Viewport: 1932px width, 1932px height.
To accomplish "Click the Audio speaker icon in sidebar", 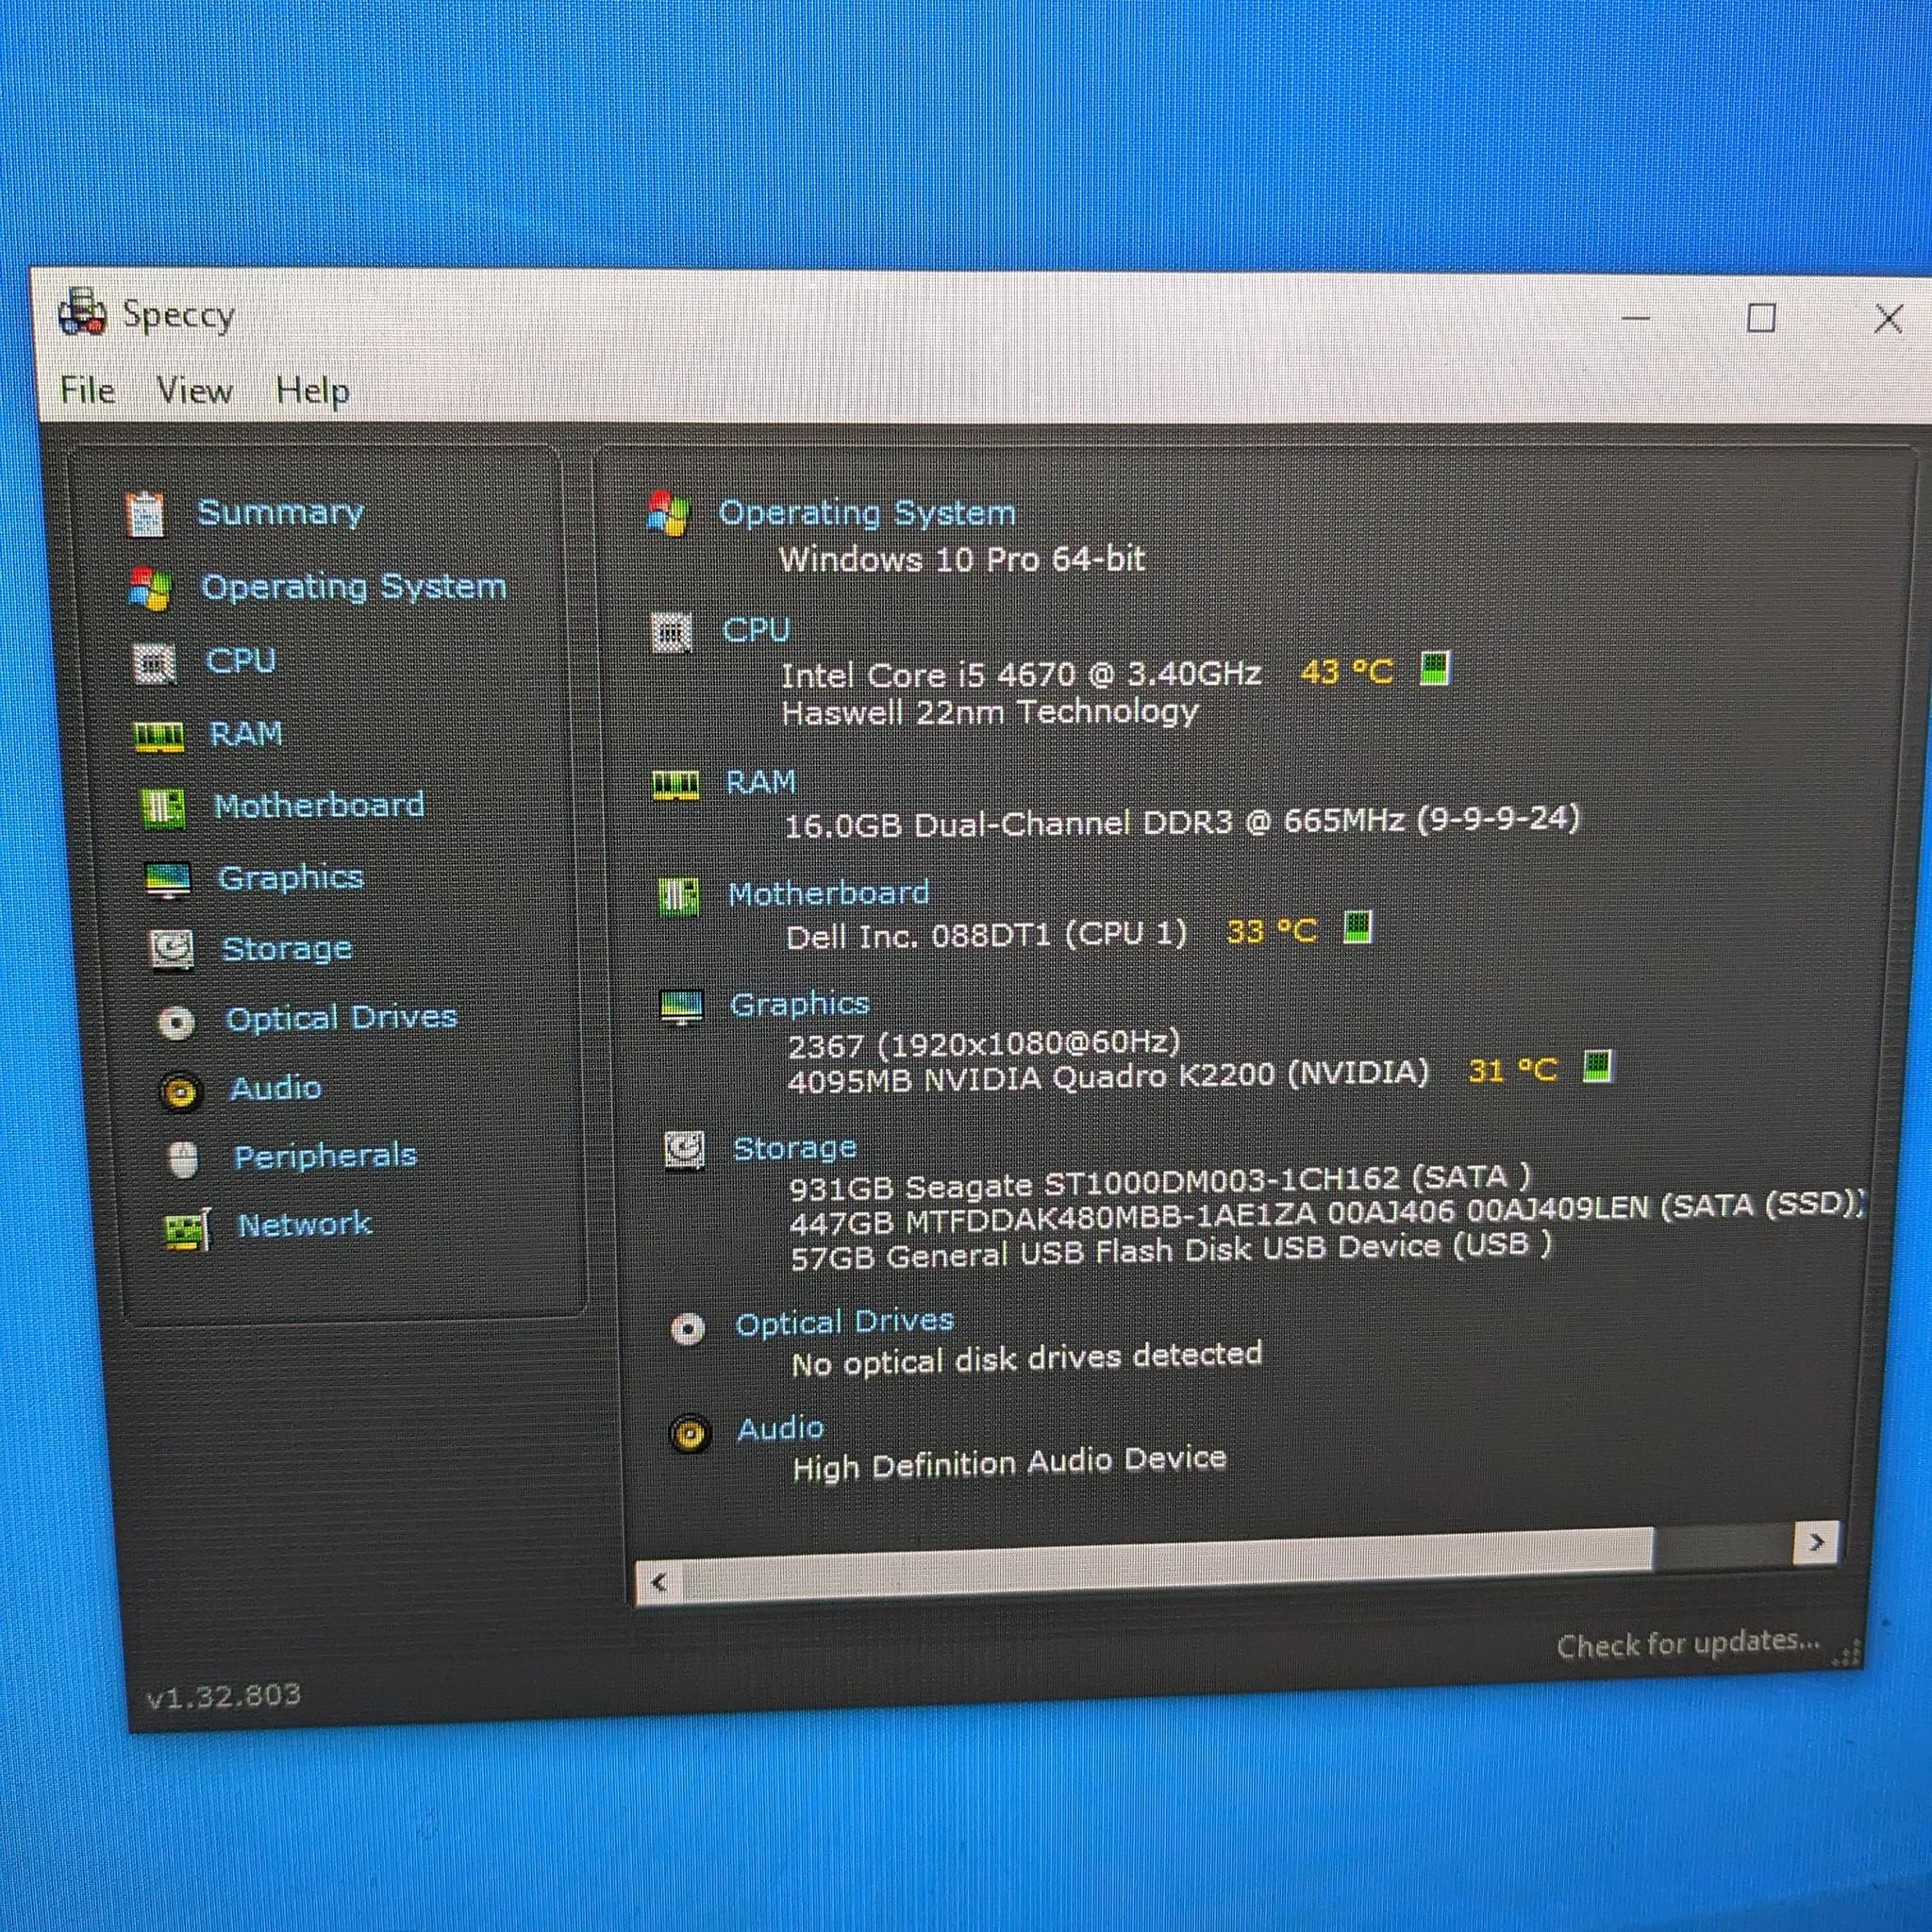I will pyautogui.click(x=181, y=1092).
